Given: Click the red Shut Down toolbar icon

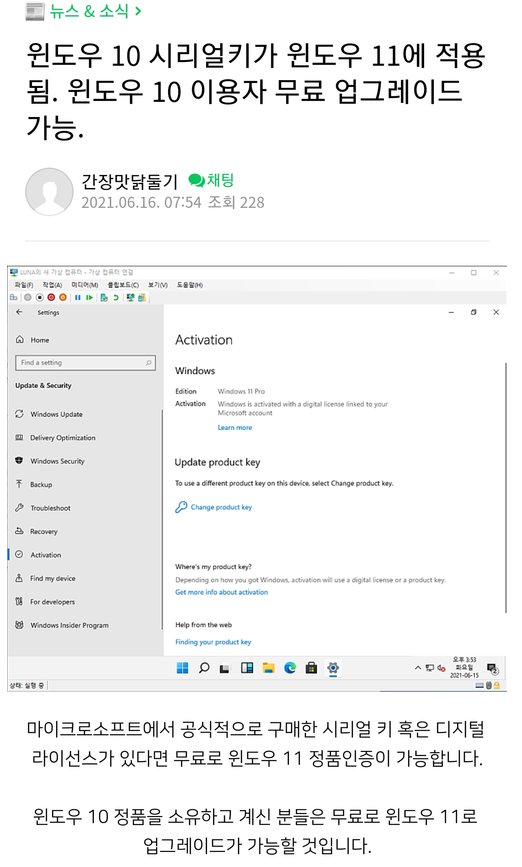Looking at the screenshot, I should (x=51, y=297).
